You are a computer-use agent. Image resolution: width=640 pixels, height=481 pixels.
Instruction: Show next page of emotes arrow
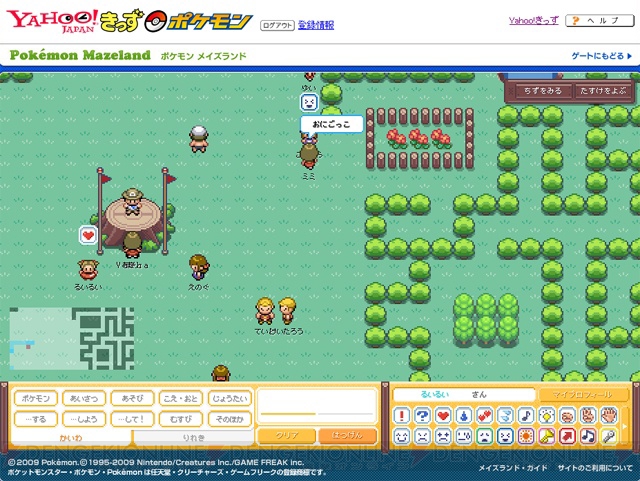pos(624,426)
